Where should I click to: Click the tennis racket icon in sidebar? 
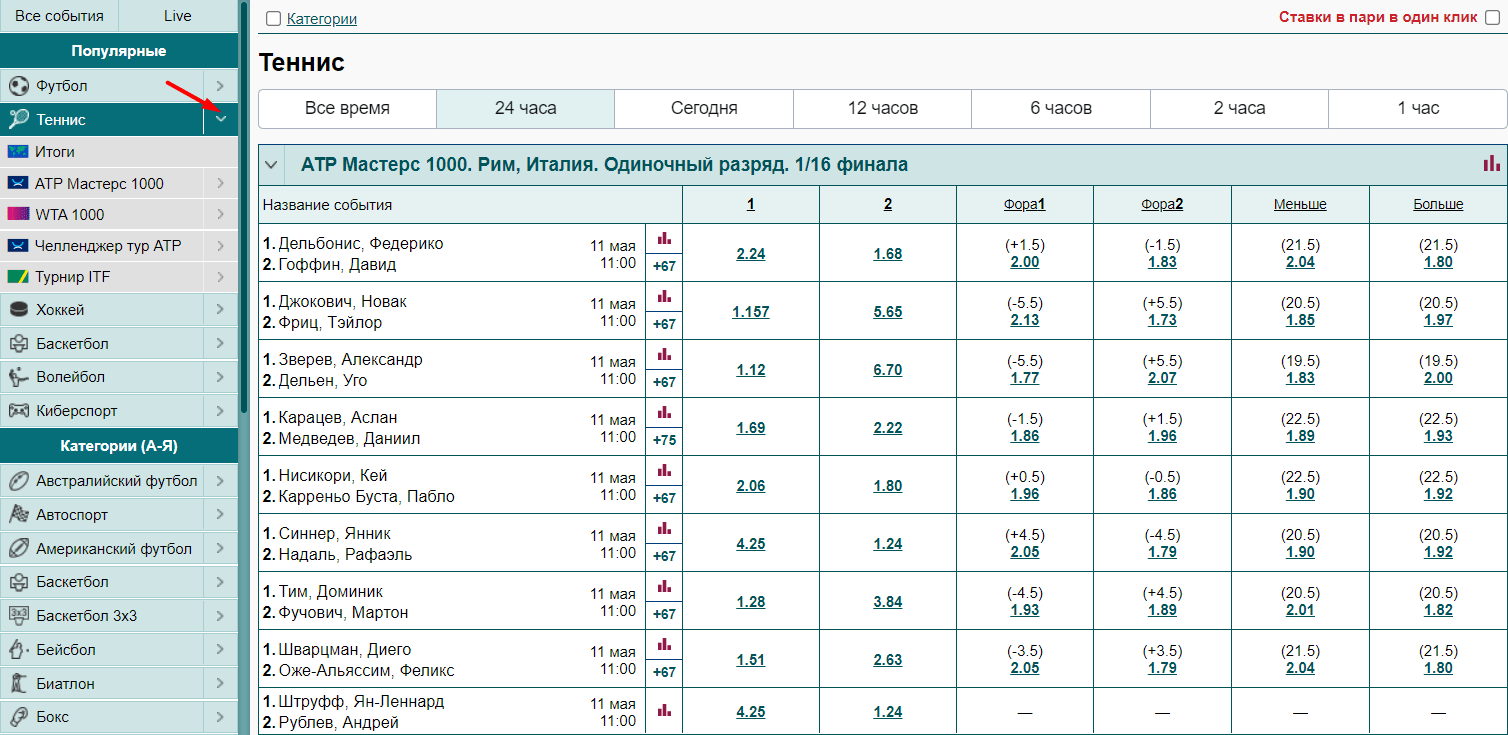pos(18,119)
